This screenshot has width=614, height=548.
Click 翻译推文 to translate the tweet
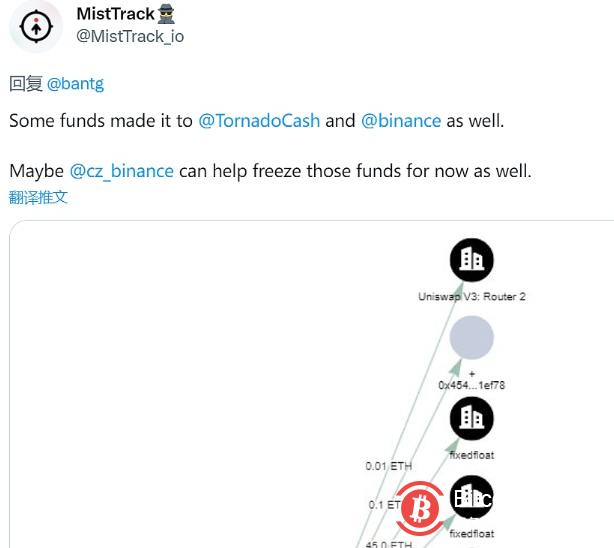click(x=38, y=197)
